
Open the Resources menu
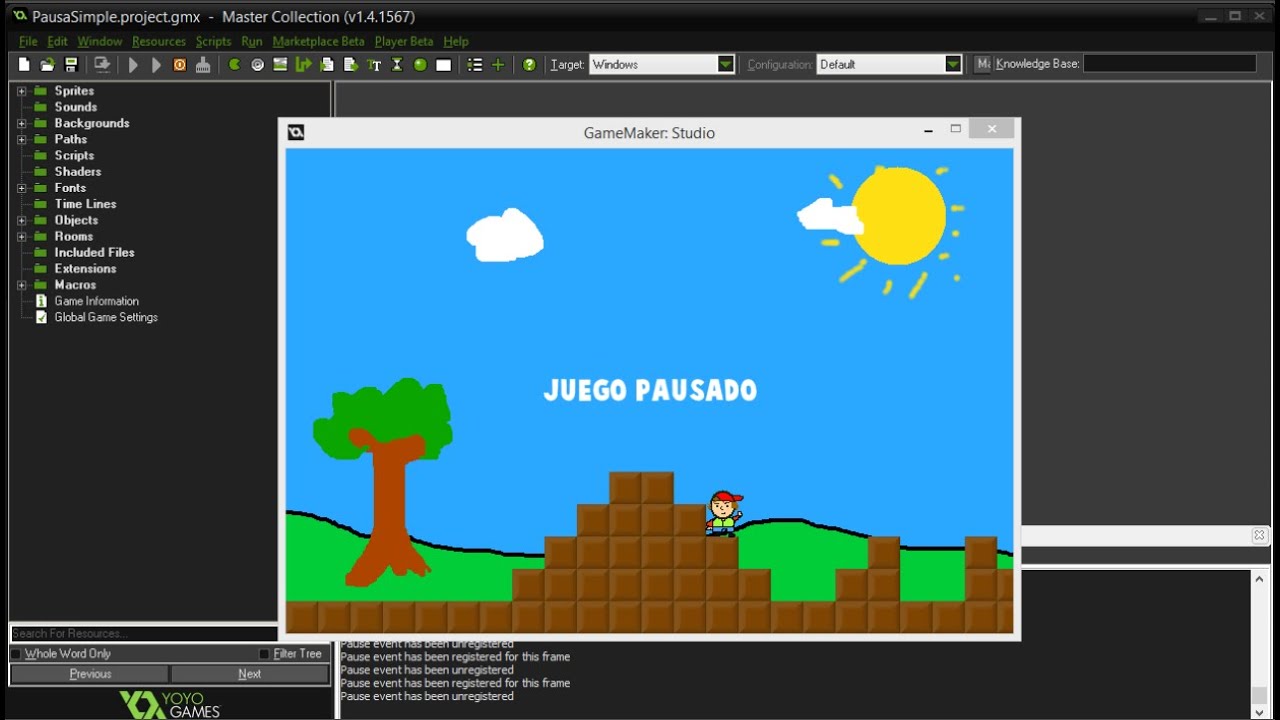(x=159, y=41)
